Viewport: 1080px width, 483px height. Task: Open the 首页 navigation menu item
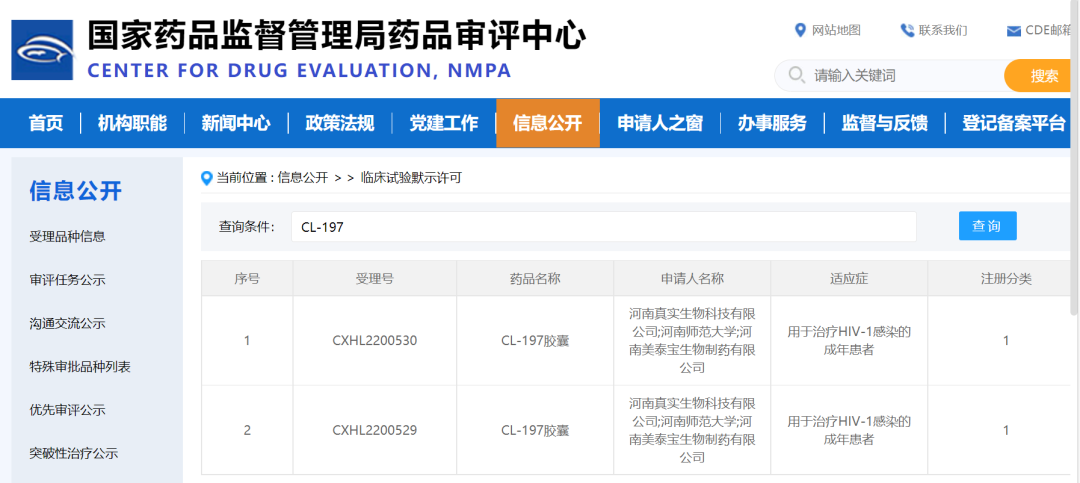click(46, 123)
